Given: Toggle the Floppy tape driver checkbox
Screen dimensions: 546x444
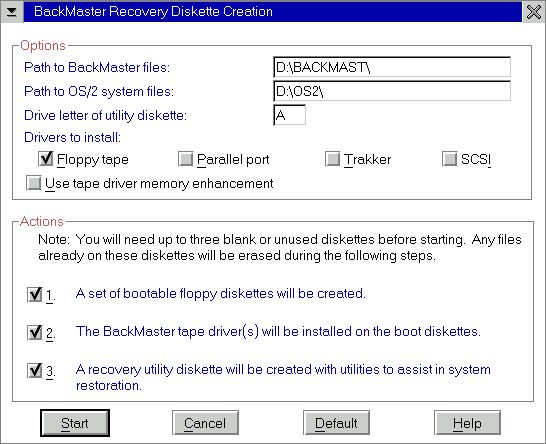Looking at the screenshot, I should tap(46, 159).
